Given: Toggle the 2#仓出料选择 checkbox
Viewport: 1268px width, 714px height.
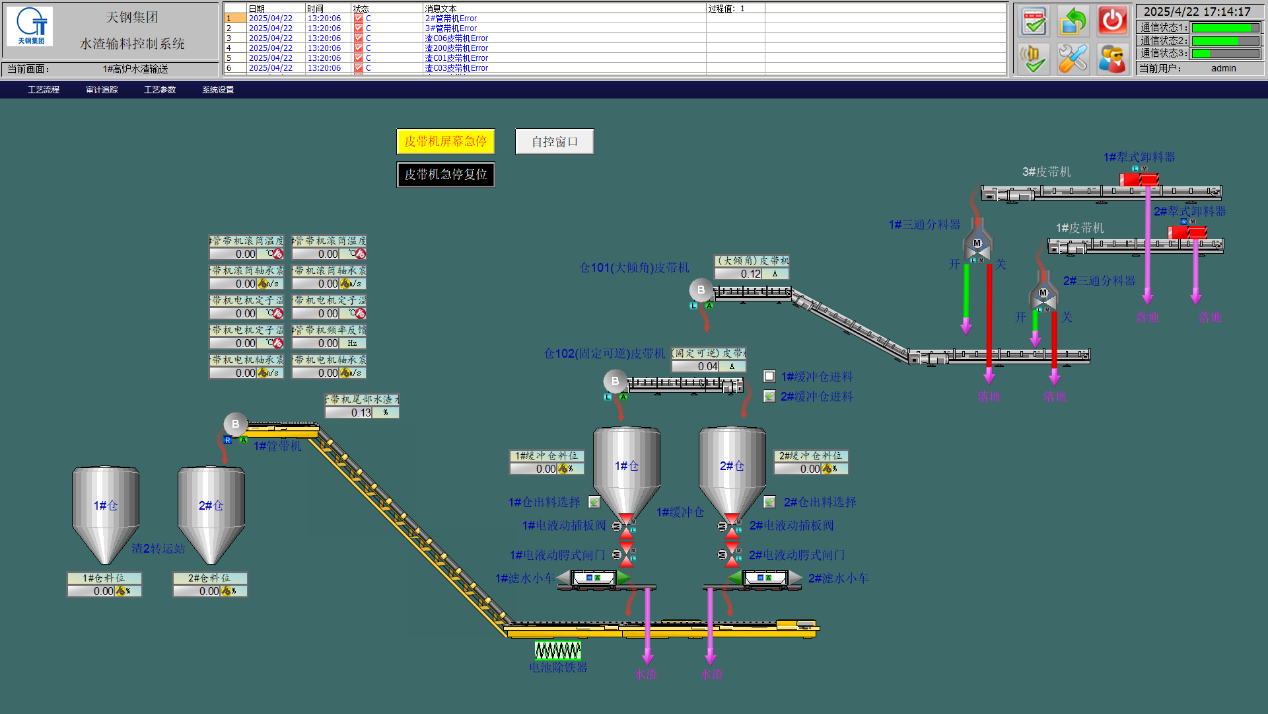Looking at the screenshot, I should click(x=770, y=502).
